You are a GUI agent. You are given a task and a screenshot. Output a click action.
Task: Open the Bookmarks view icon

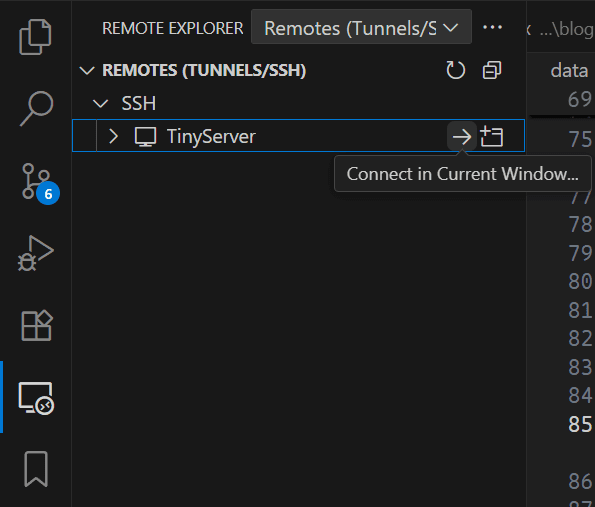36,469
